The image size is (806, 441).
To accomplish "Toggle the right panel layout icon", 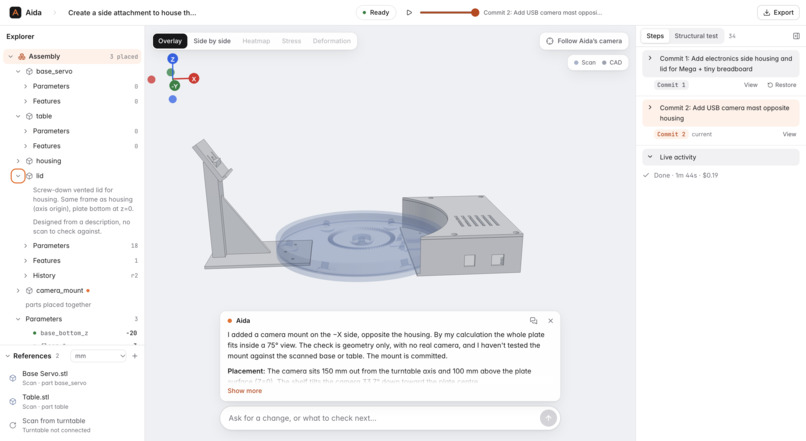I will point(796,36).
